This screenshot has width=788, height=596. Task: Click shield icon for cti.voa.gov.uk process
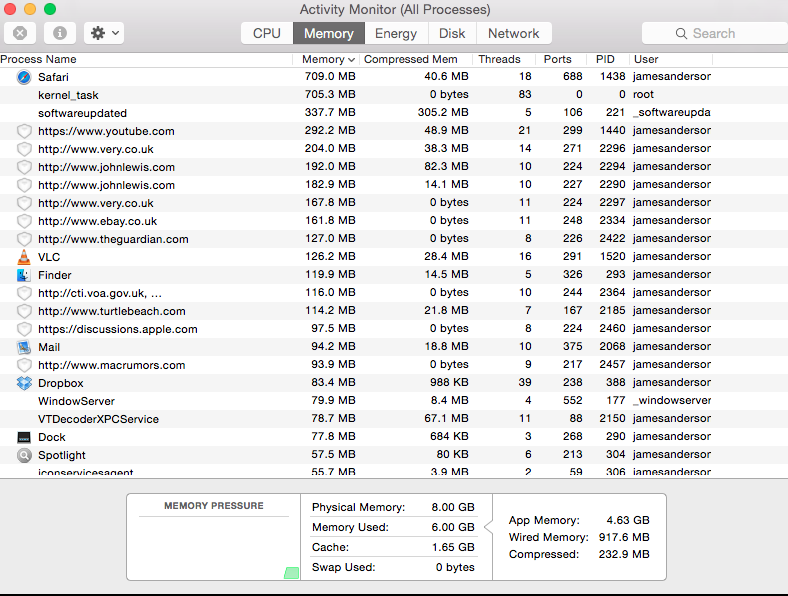click(24, 293)
